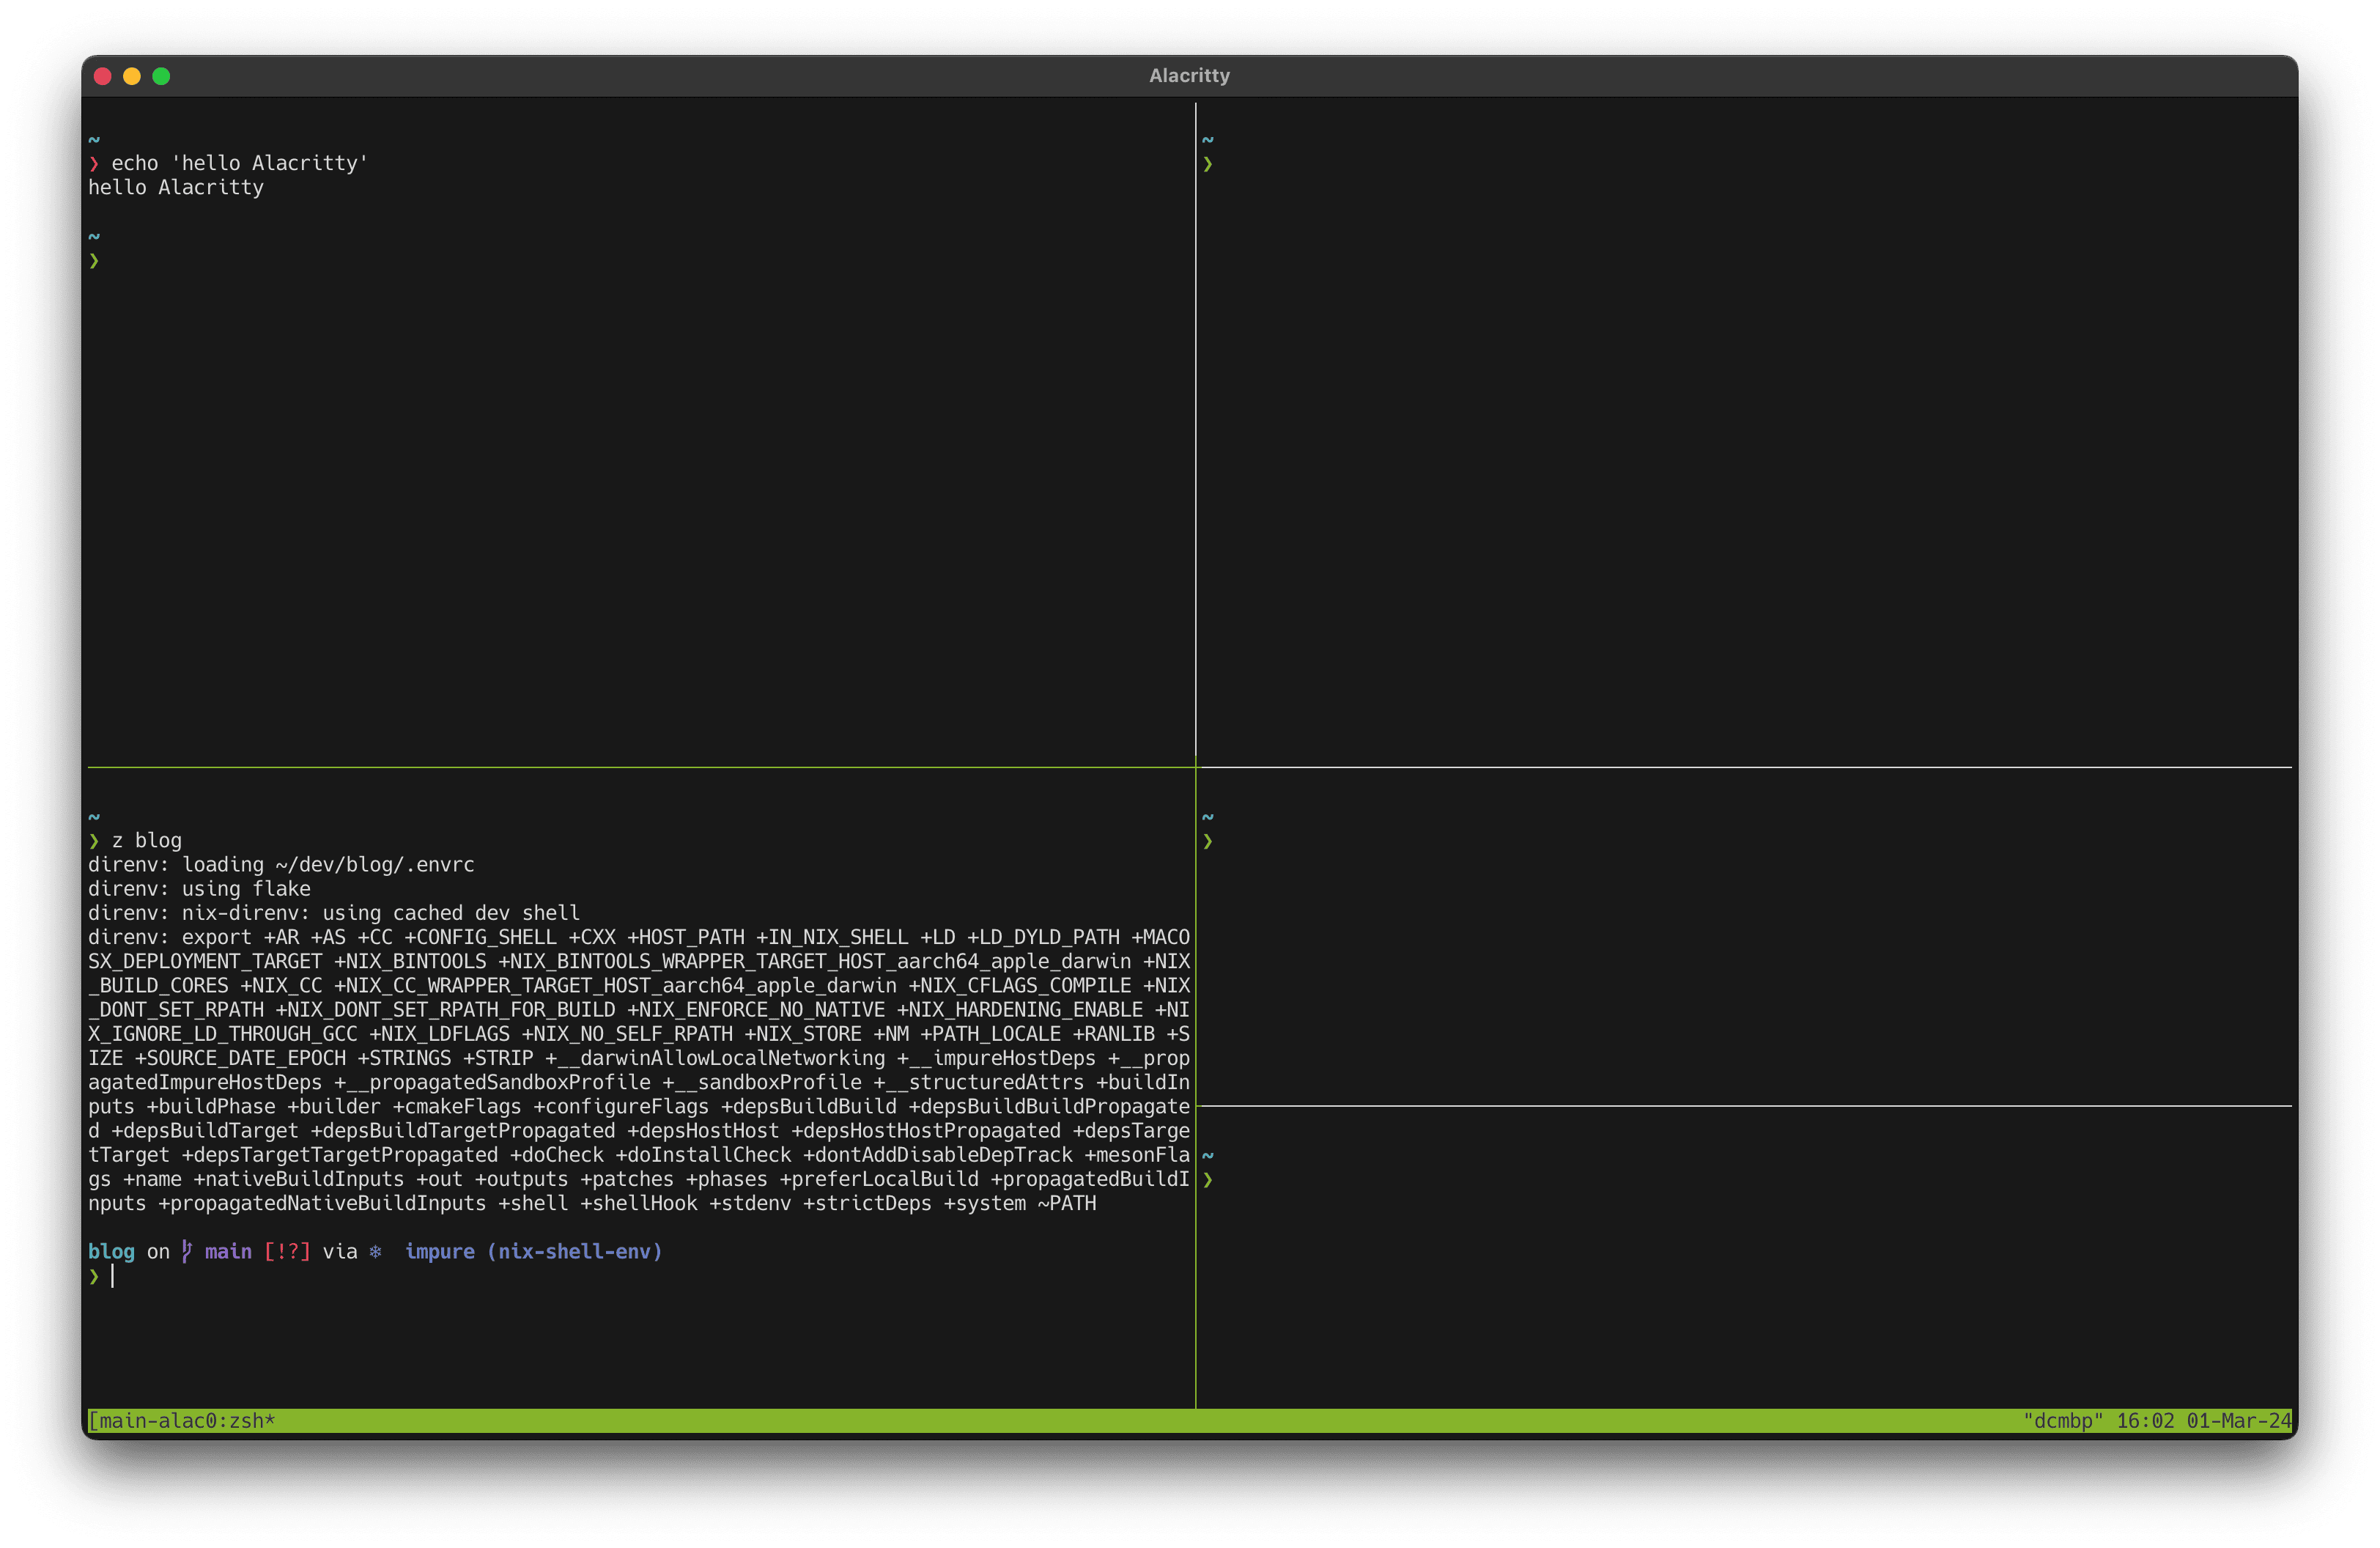Click the [!?] git status indicator
The image size is (2380, 1548).
click(287, 1251)
